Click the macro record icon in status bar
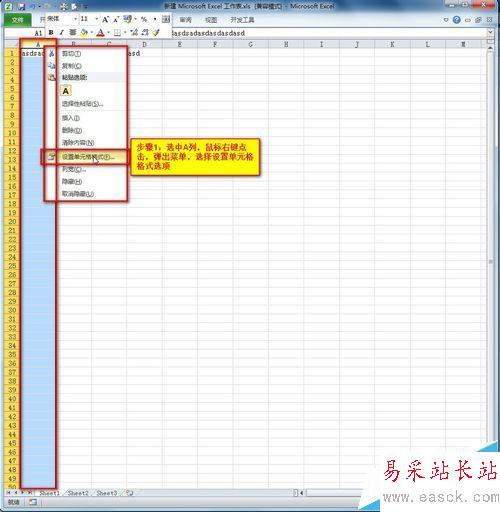500x512 pixels. click(33, 502)
